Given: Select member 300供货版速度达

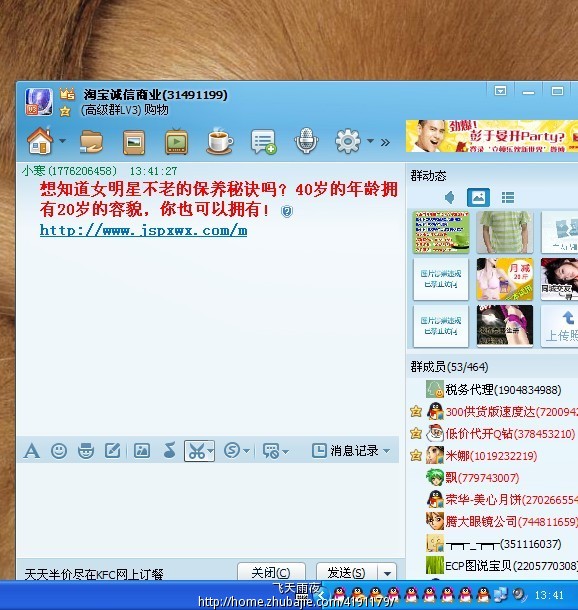Looking at the screenshot, I should (493, 412).
